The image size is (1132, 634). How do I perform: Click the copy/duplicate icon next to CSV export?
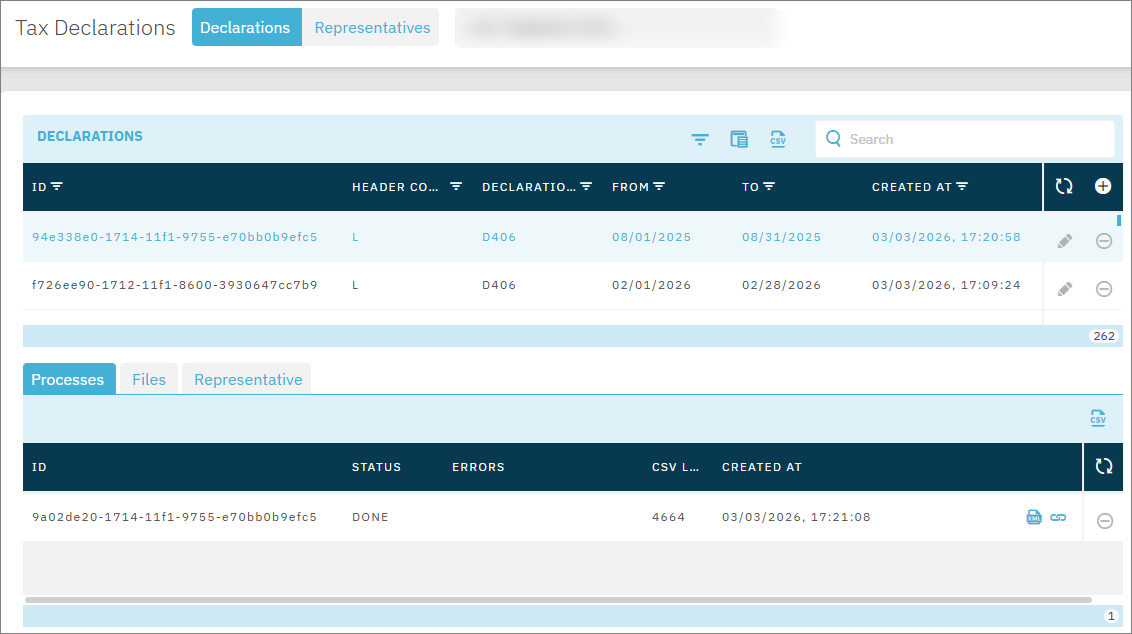[739, 139]
